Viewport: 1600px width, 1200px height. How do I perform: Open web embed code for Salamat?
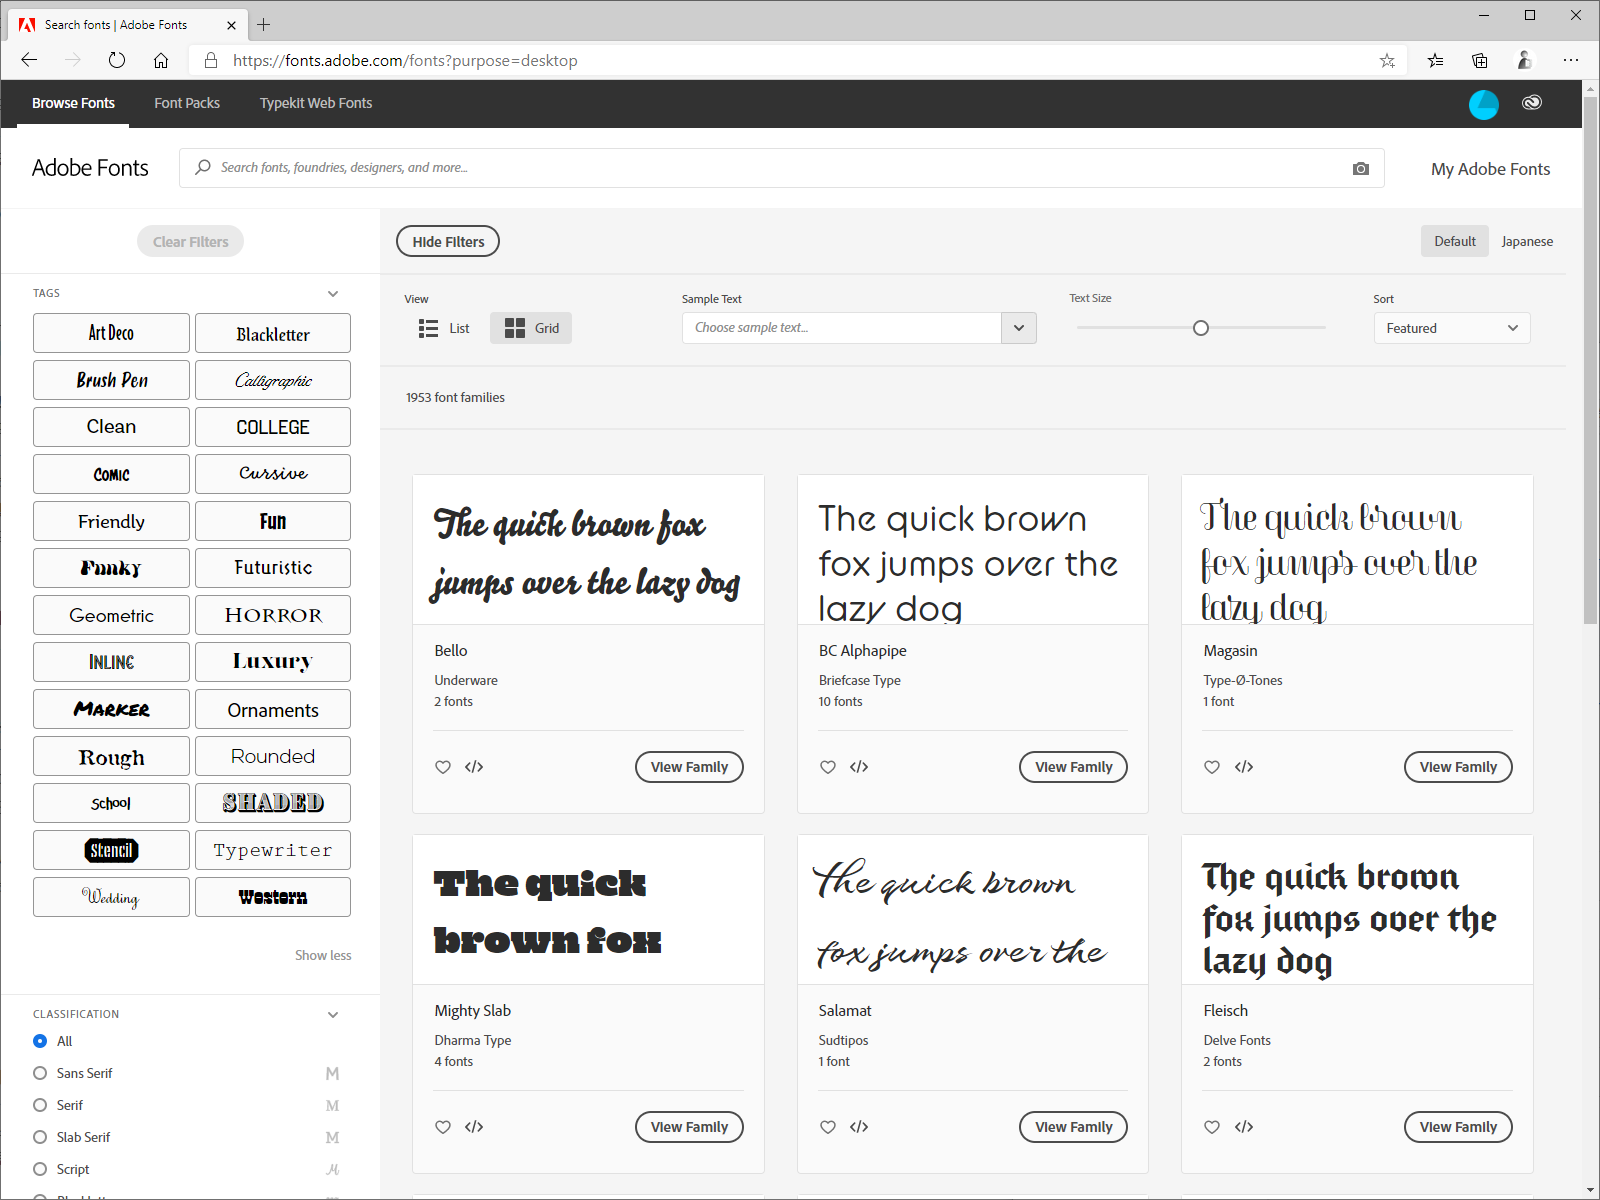859,1127
